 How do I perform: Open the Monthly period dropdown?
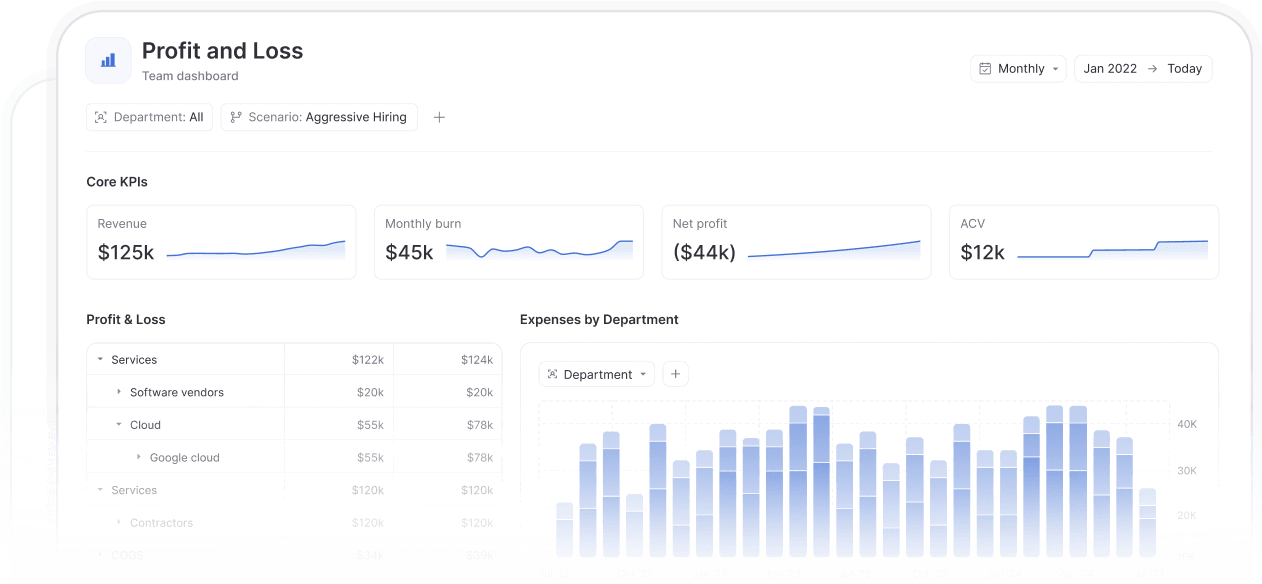[1018, 68]
